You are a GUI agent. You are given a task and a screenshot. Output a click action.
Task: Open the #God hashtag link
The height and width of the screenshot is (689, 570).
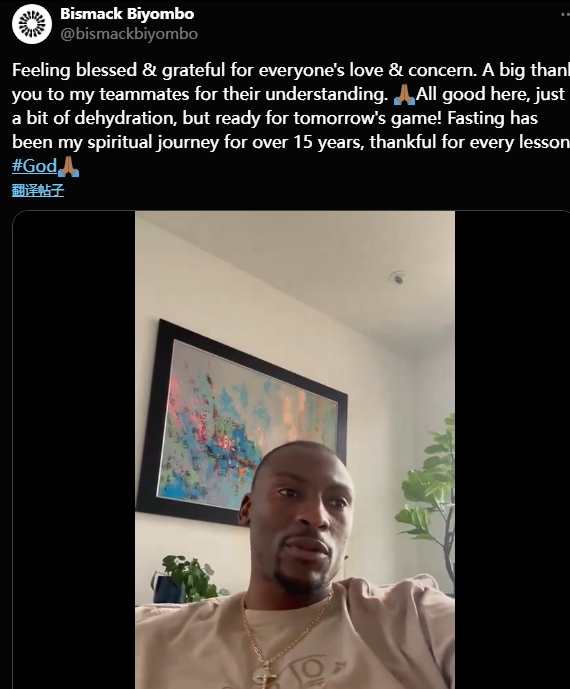click(34, 166)
